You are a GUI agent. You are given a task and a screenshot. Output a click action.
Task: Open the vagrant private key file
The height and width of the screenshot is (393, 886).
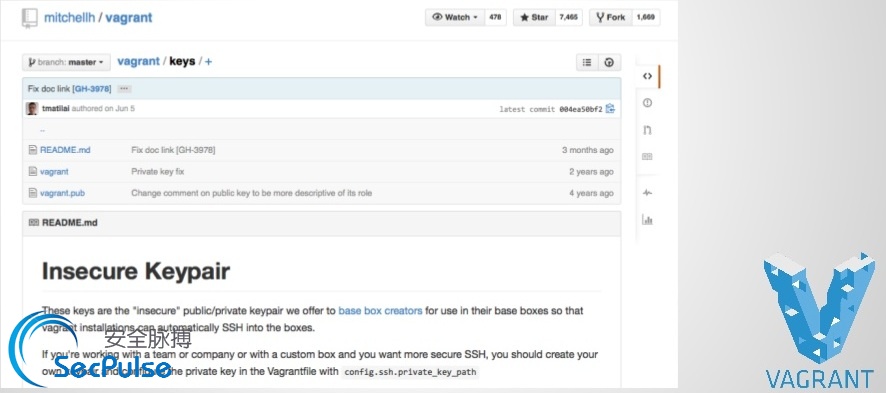tap(54, 172)
